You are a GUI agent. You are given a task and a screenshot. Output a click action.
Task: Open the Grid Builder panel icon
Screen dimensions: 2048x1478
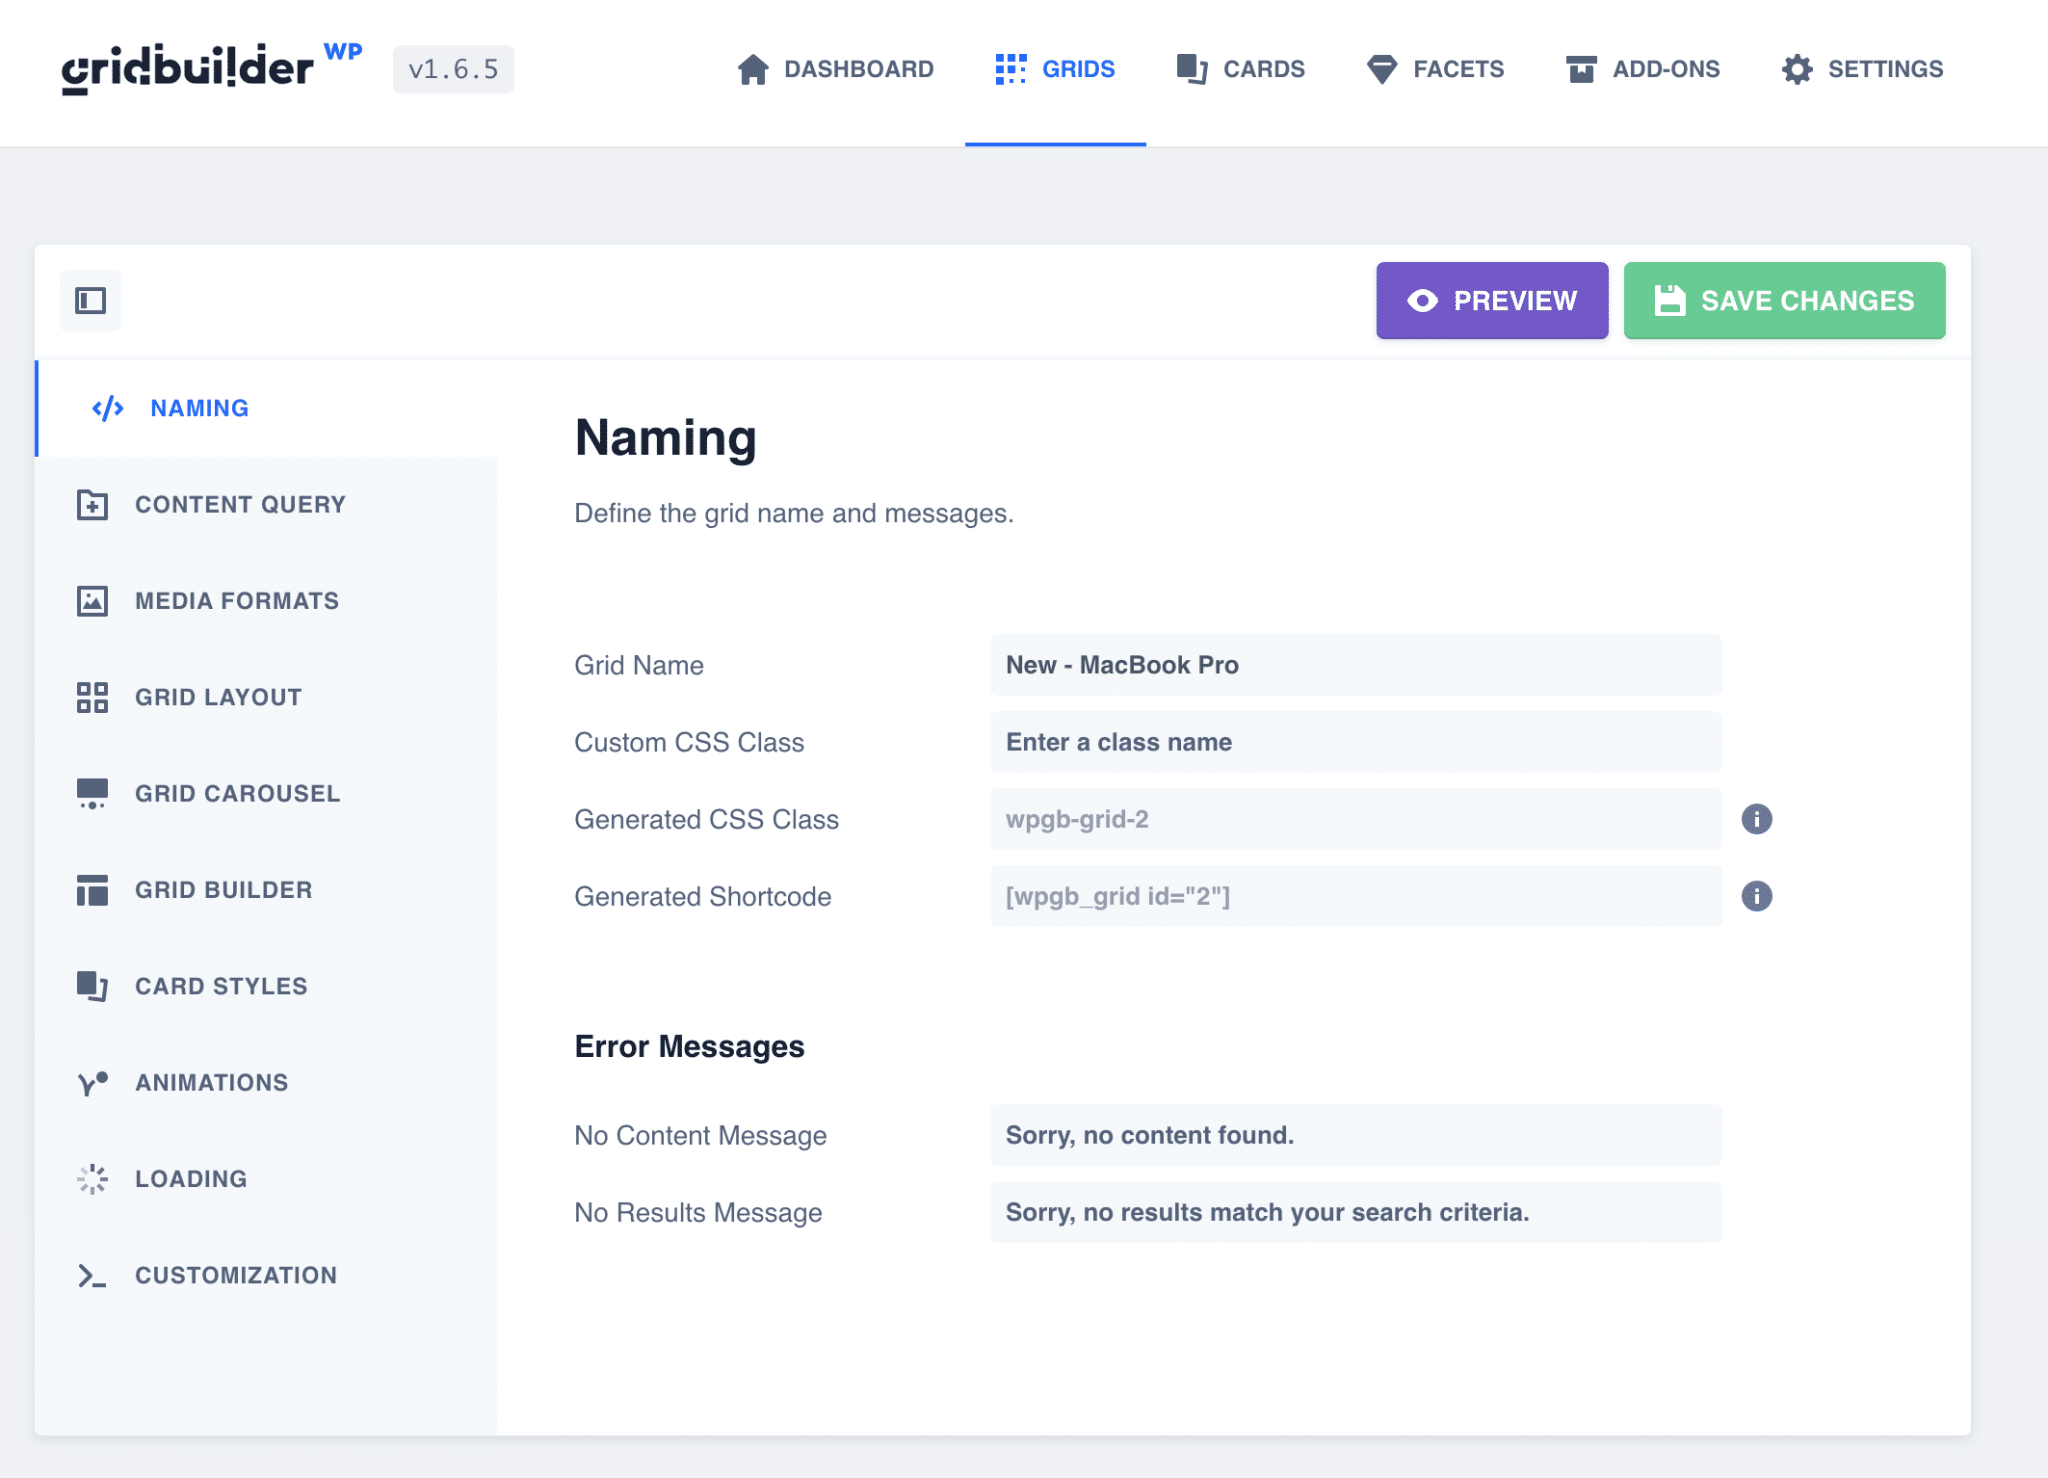92,888
